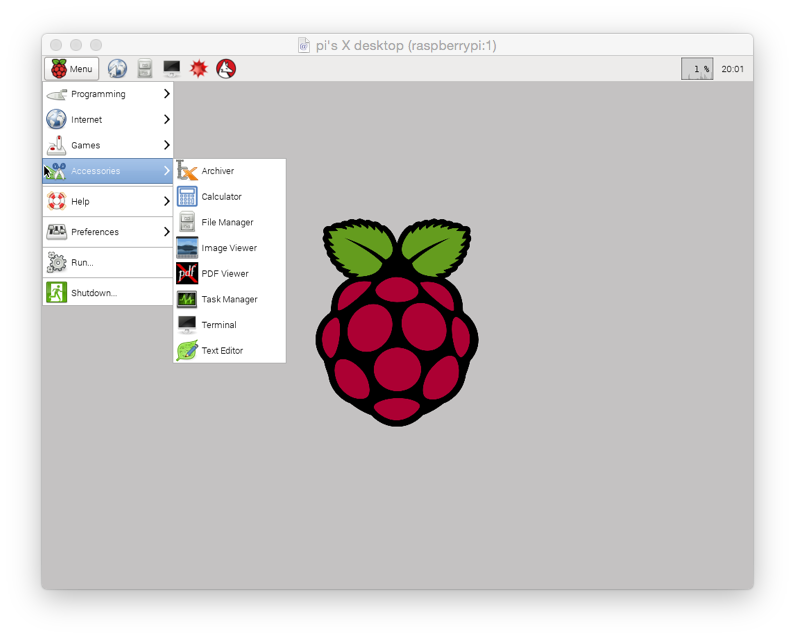This screenshot has width=795, height=639.
Task: Launch Text Editor from Accessories submenu
Action: (230, 350)
